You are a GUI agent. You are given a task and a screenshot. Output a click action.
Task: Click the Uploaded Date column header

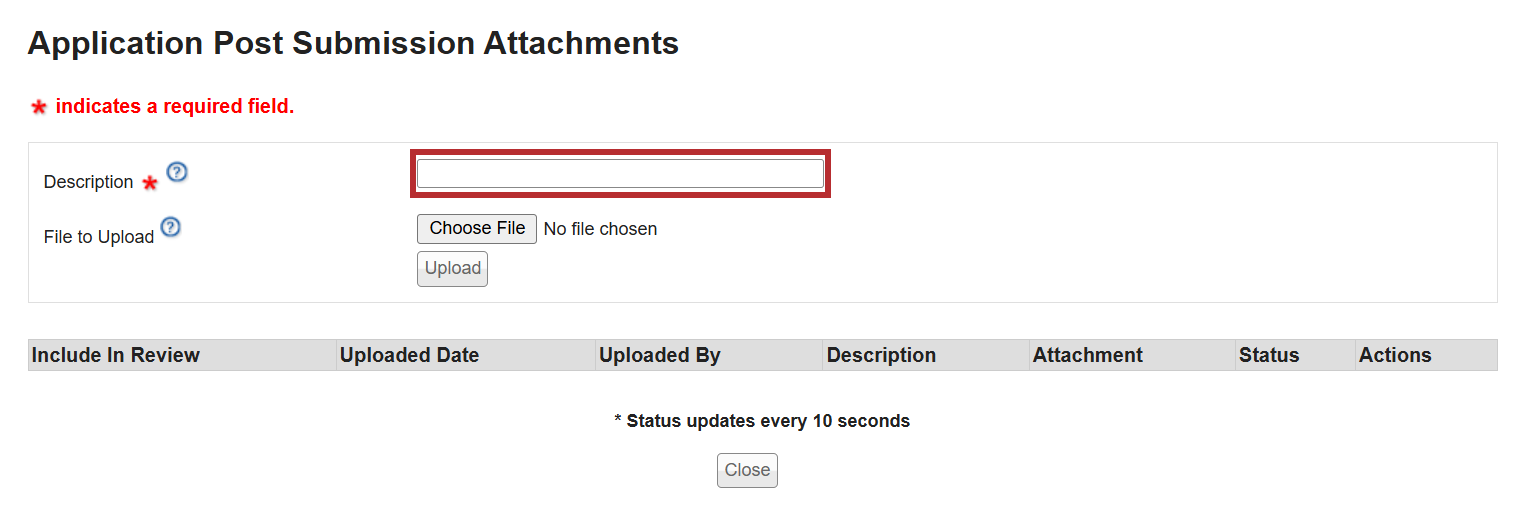pyautogui.click(x=409, y=355)
